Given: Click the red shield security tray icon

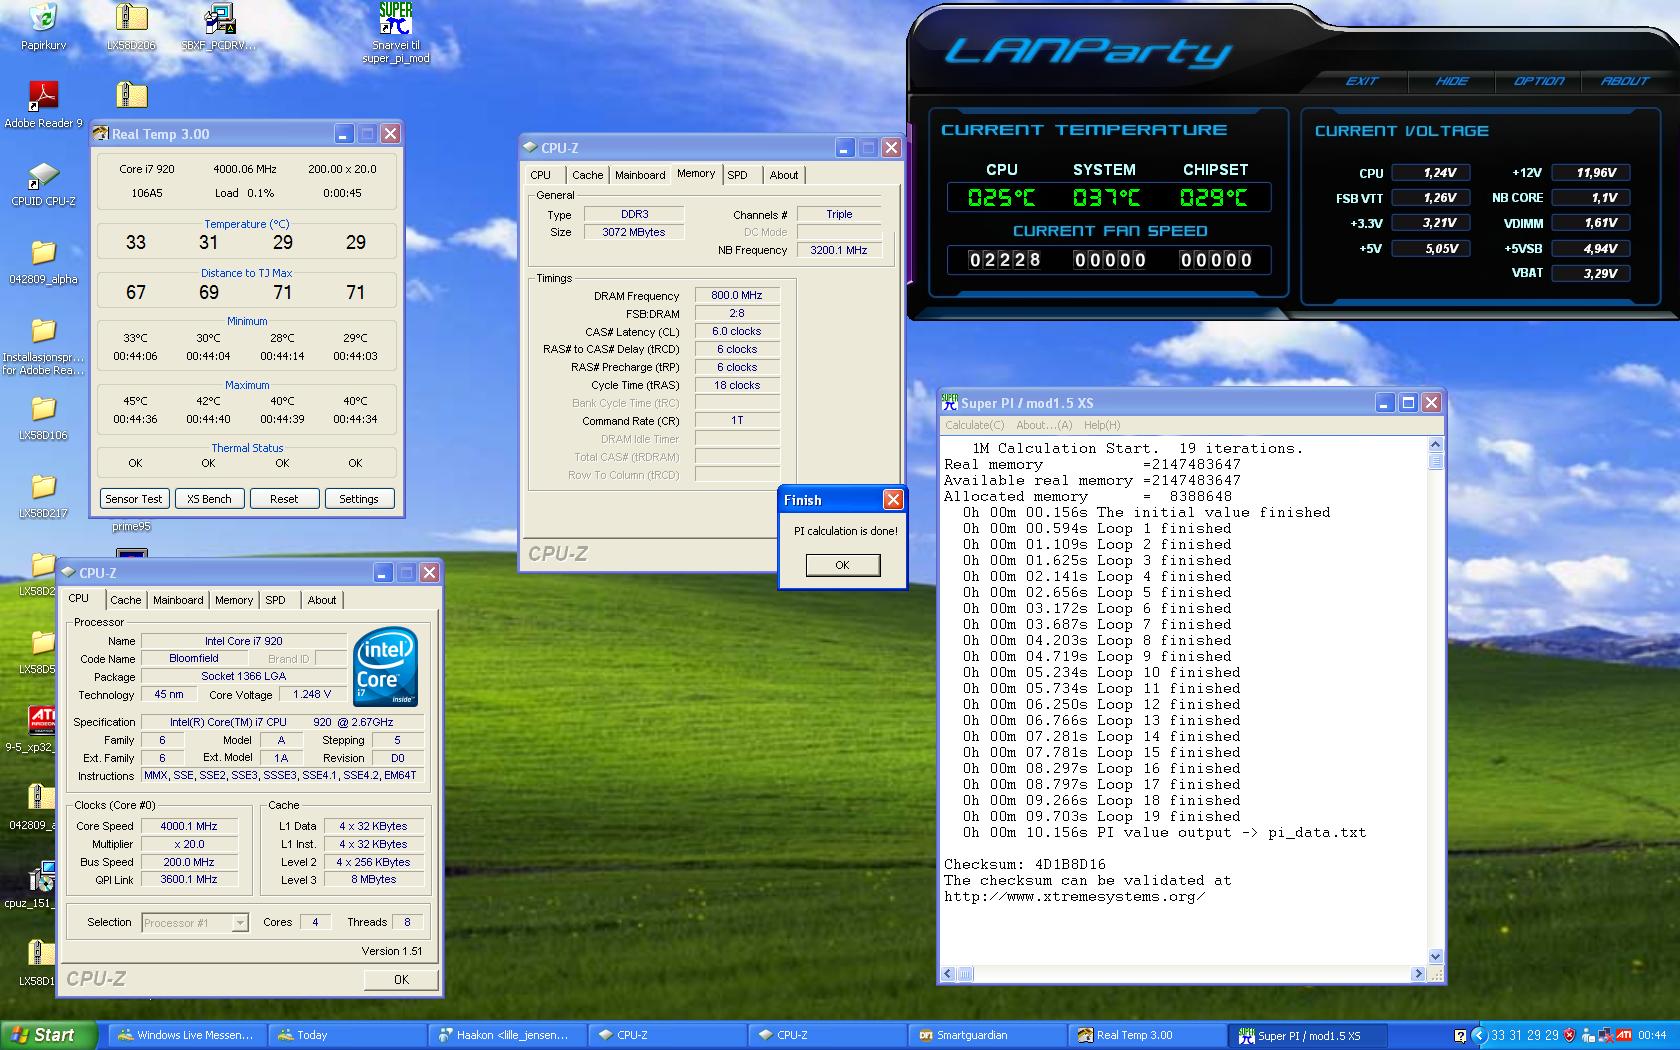Looking at the screenshot, I should [1569, 1035].
